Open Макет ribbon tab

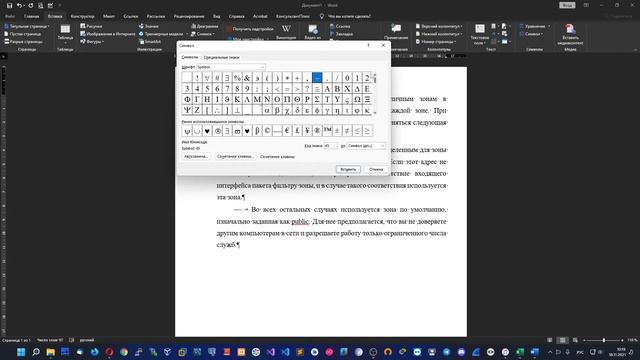109,16
